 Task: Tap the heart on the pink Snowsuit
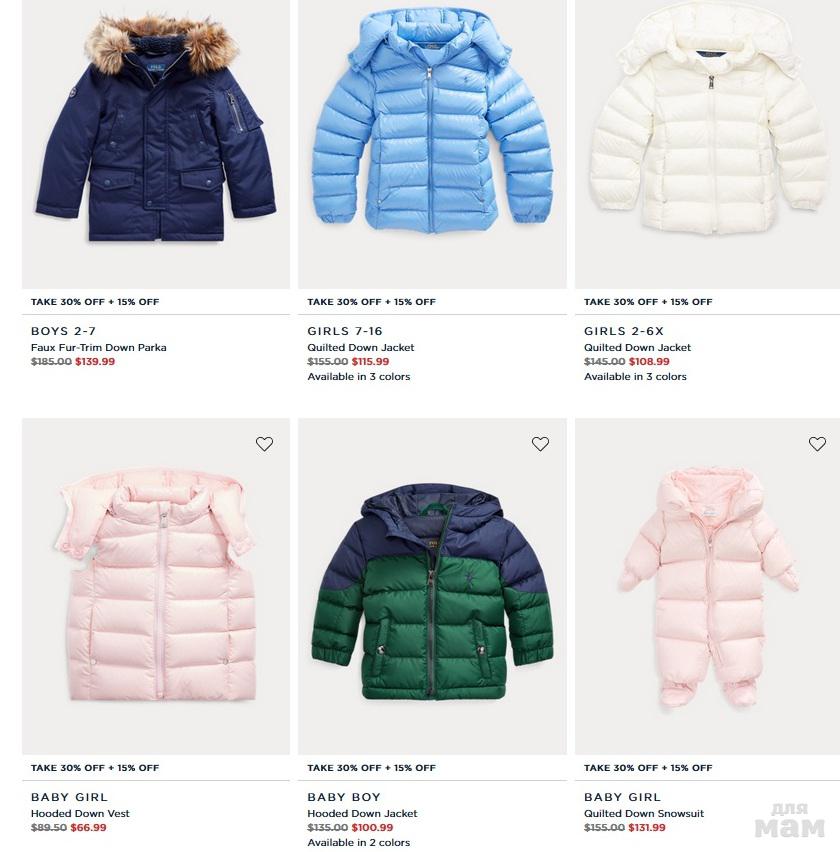point(817,444)
